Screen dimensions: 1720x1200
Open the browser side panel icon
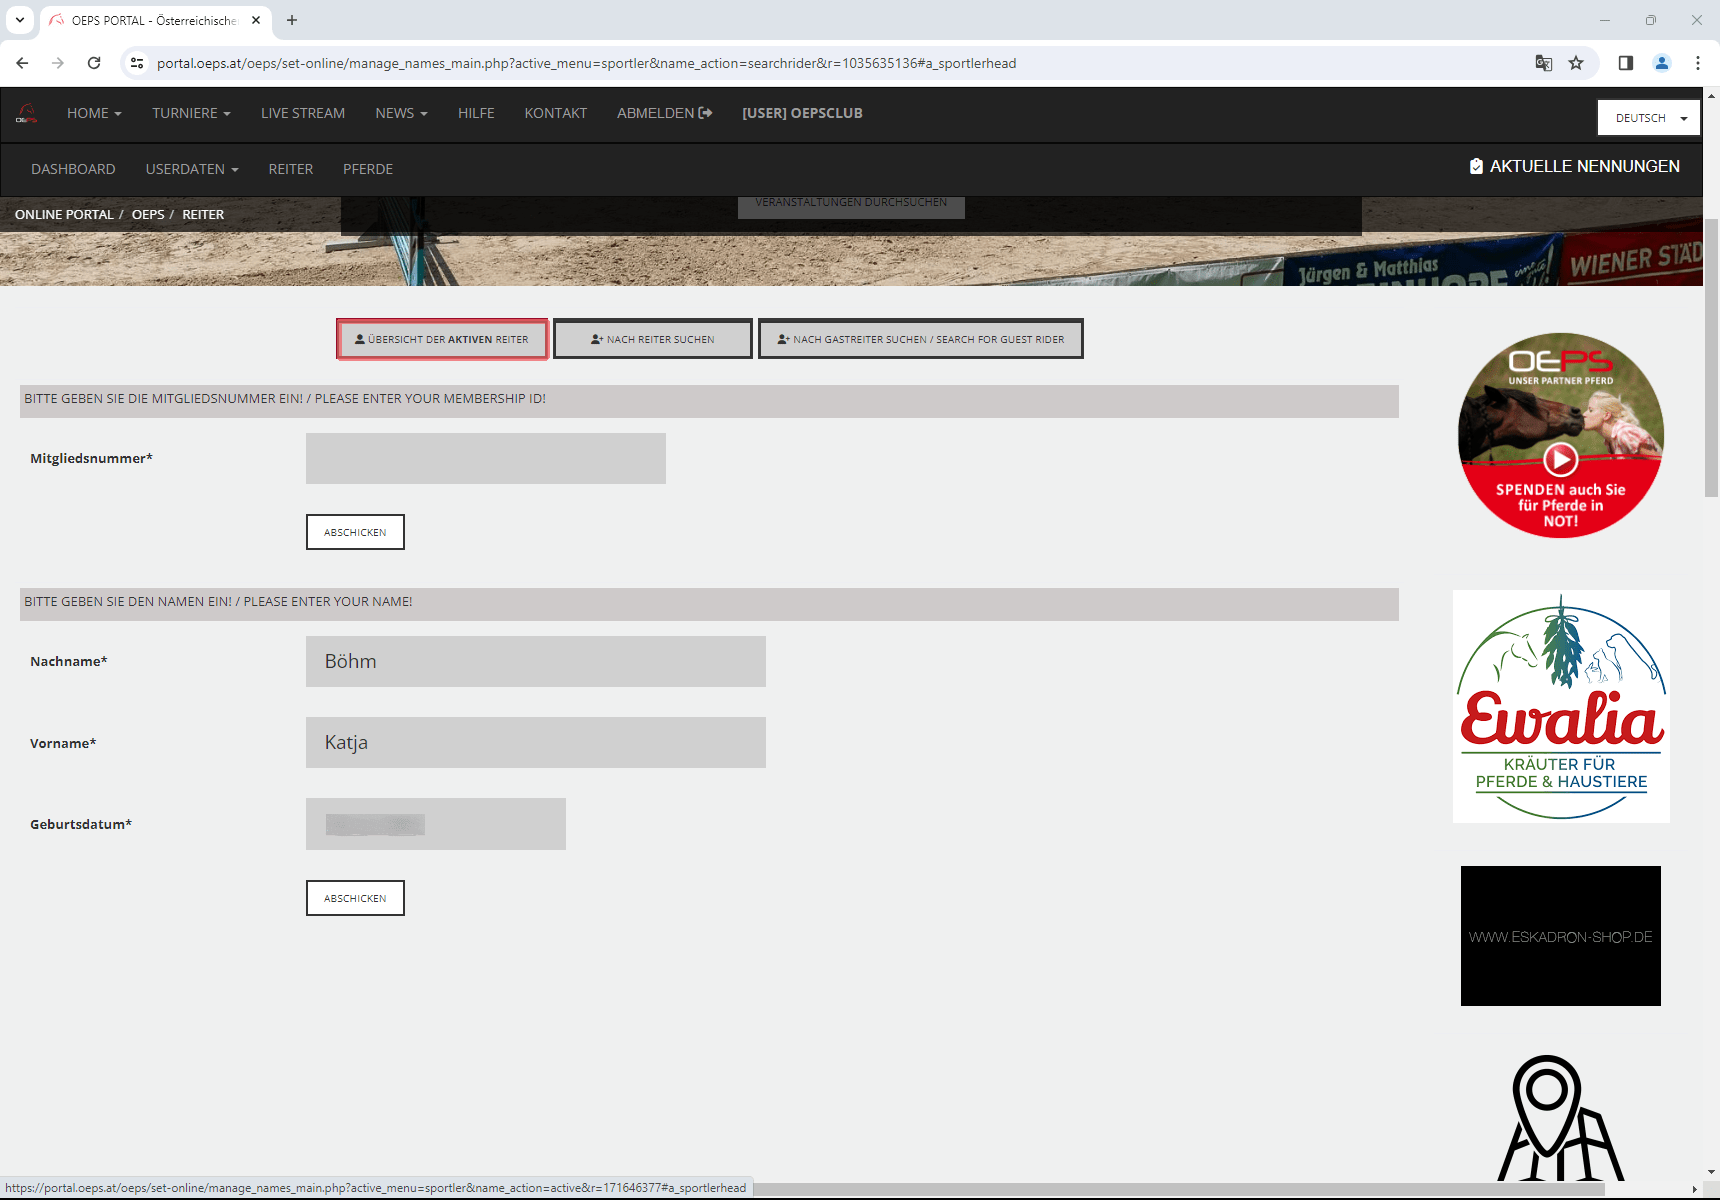click(1626, 63)
